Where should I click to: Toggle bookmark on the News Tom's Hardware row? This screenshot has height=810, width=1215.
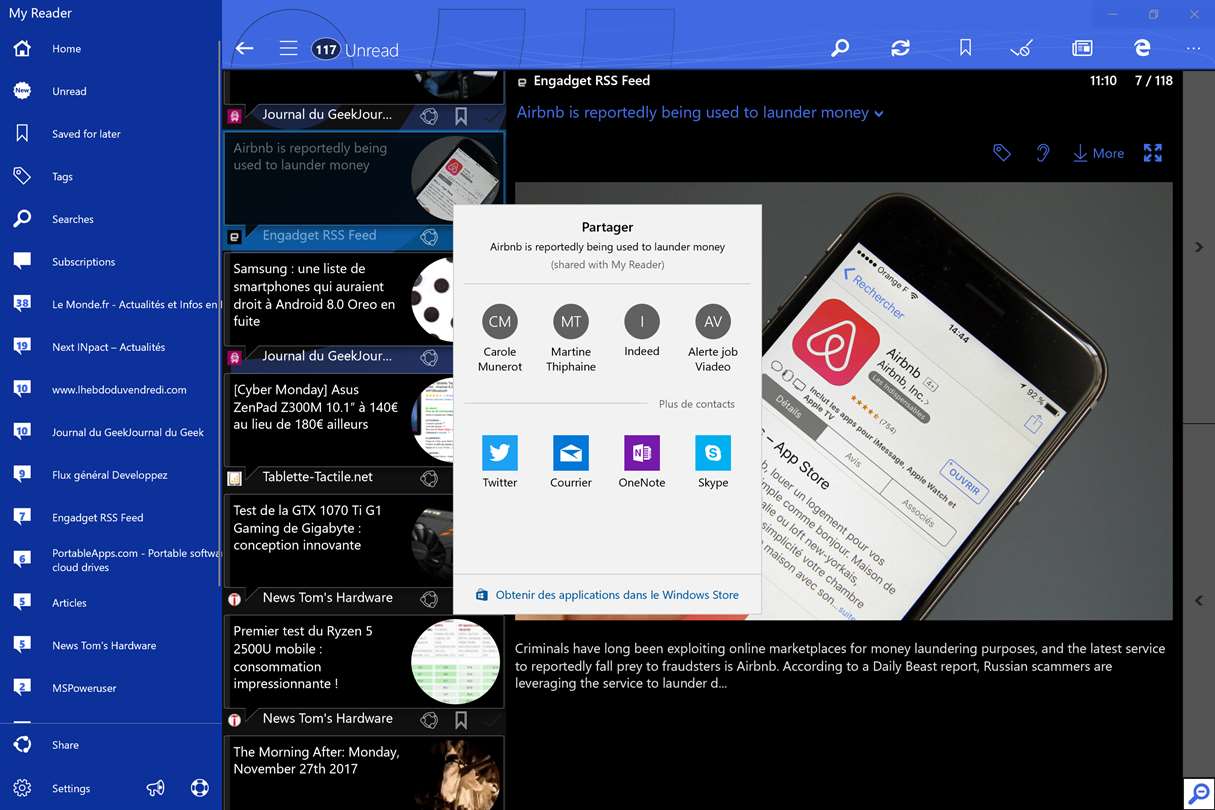tap(461, 719)
